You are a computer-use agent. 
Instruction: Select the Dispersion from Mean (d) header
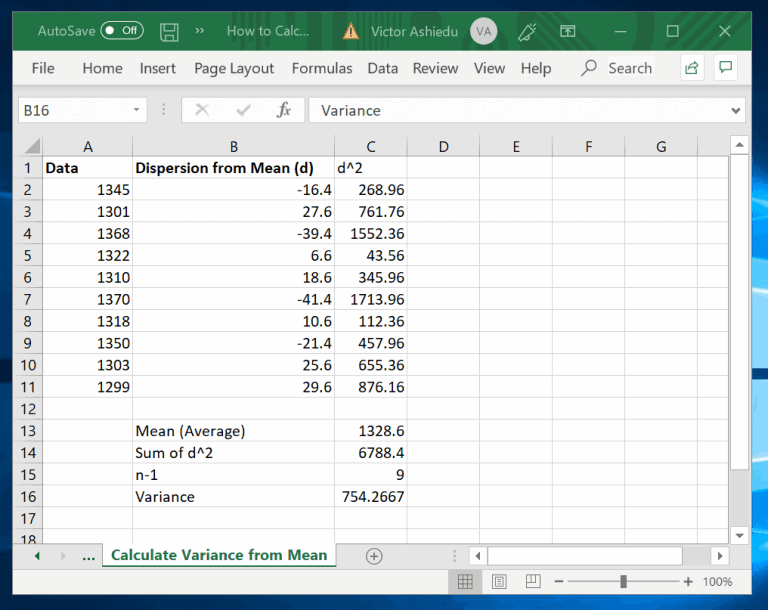point(233,168)
